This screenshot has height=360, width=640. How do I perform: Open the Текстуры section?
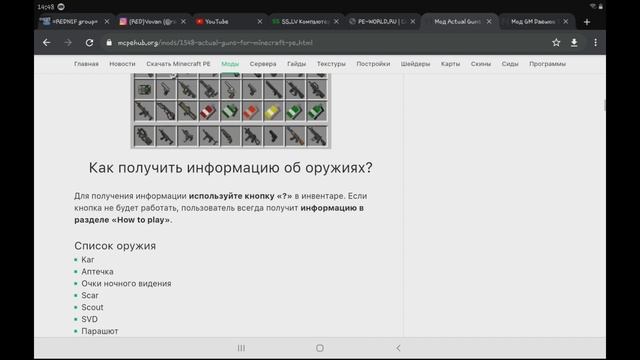(x=331, y=64)
